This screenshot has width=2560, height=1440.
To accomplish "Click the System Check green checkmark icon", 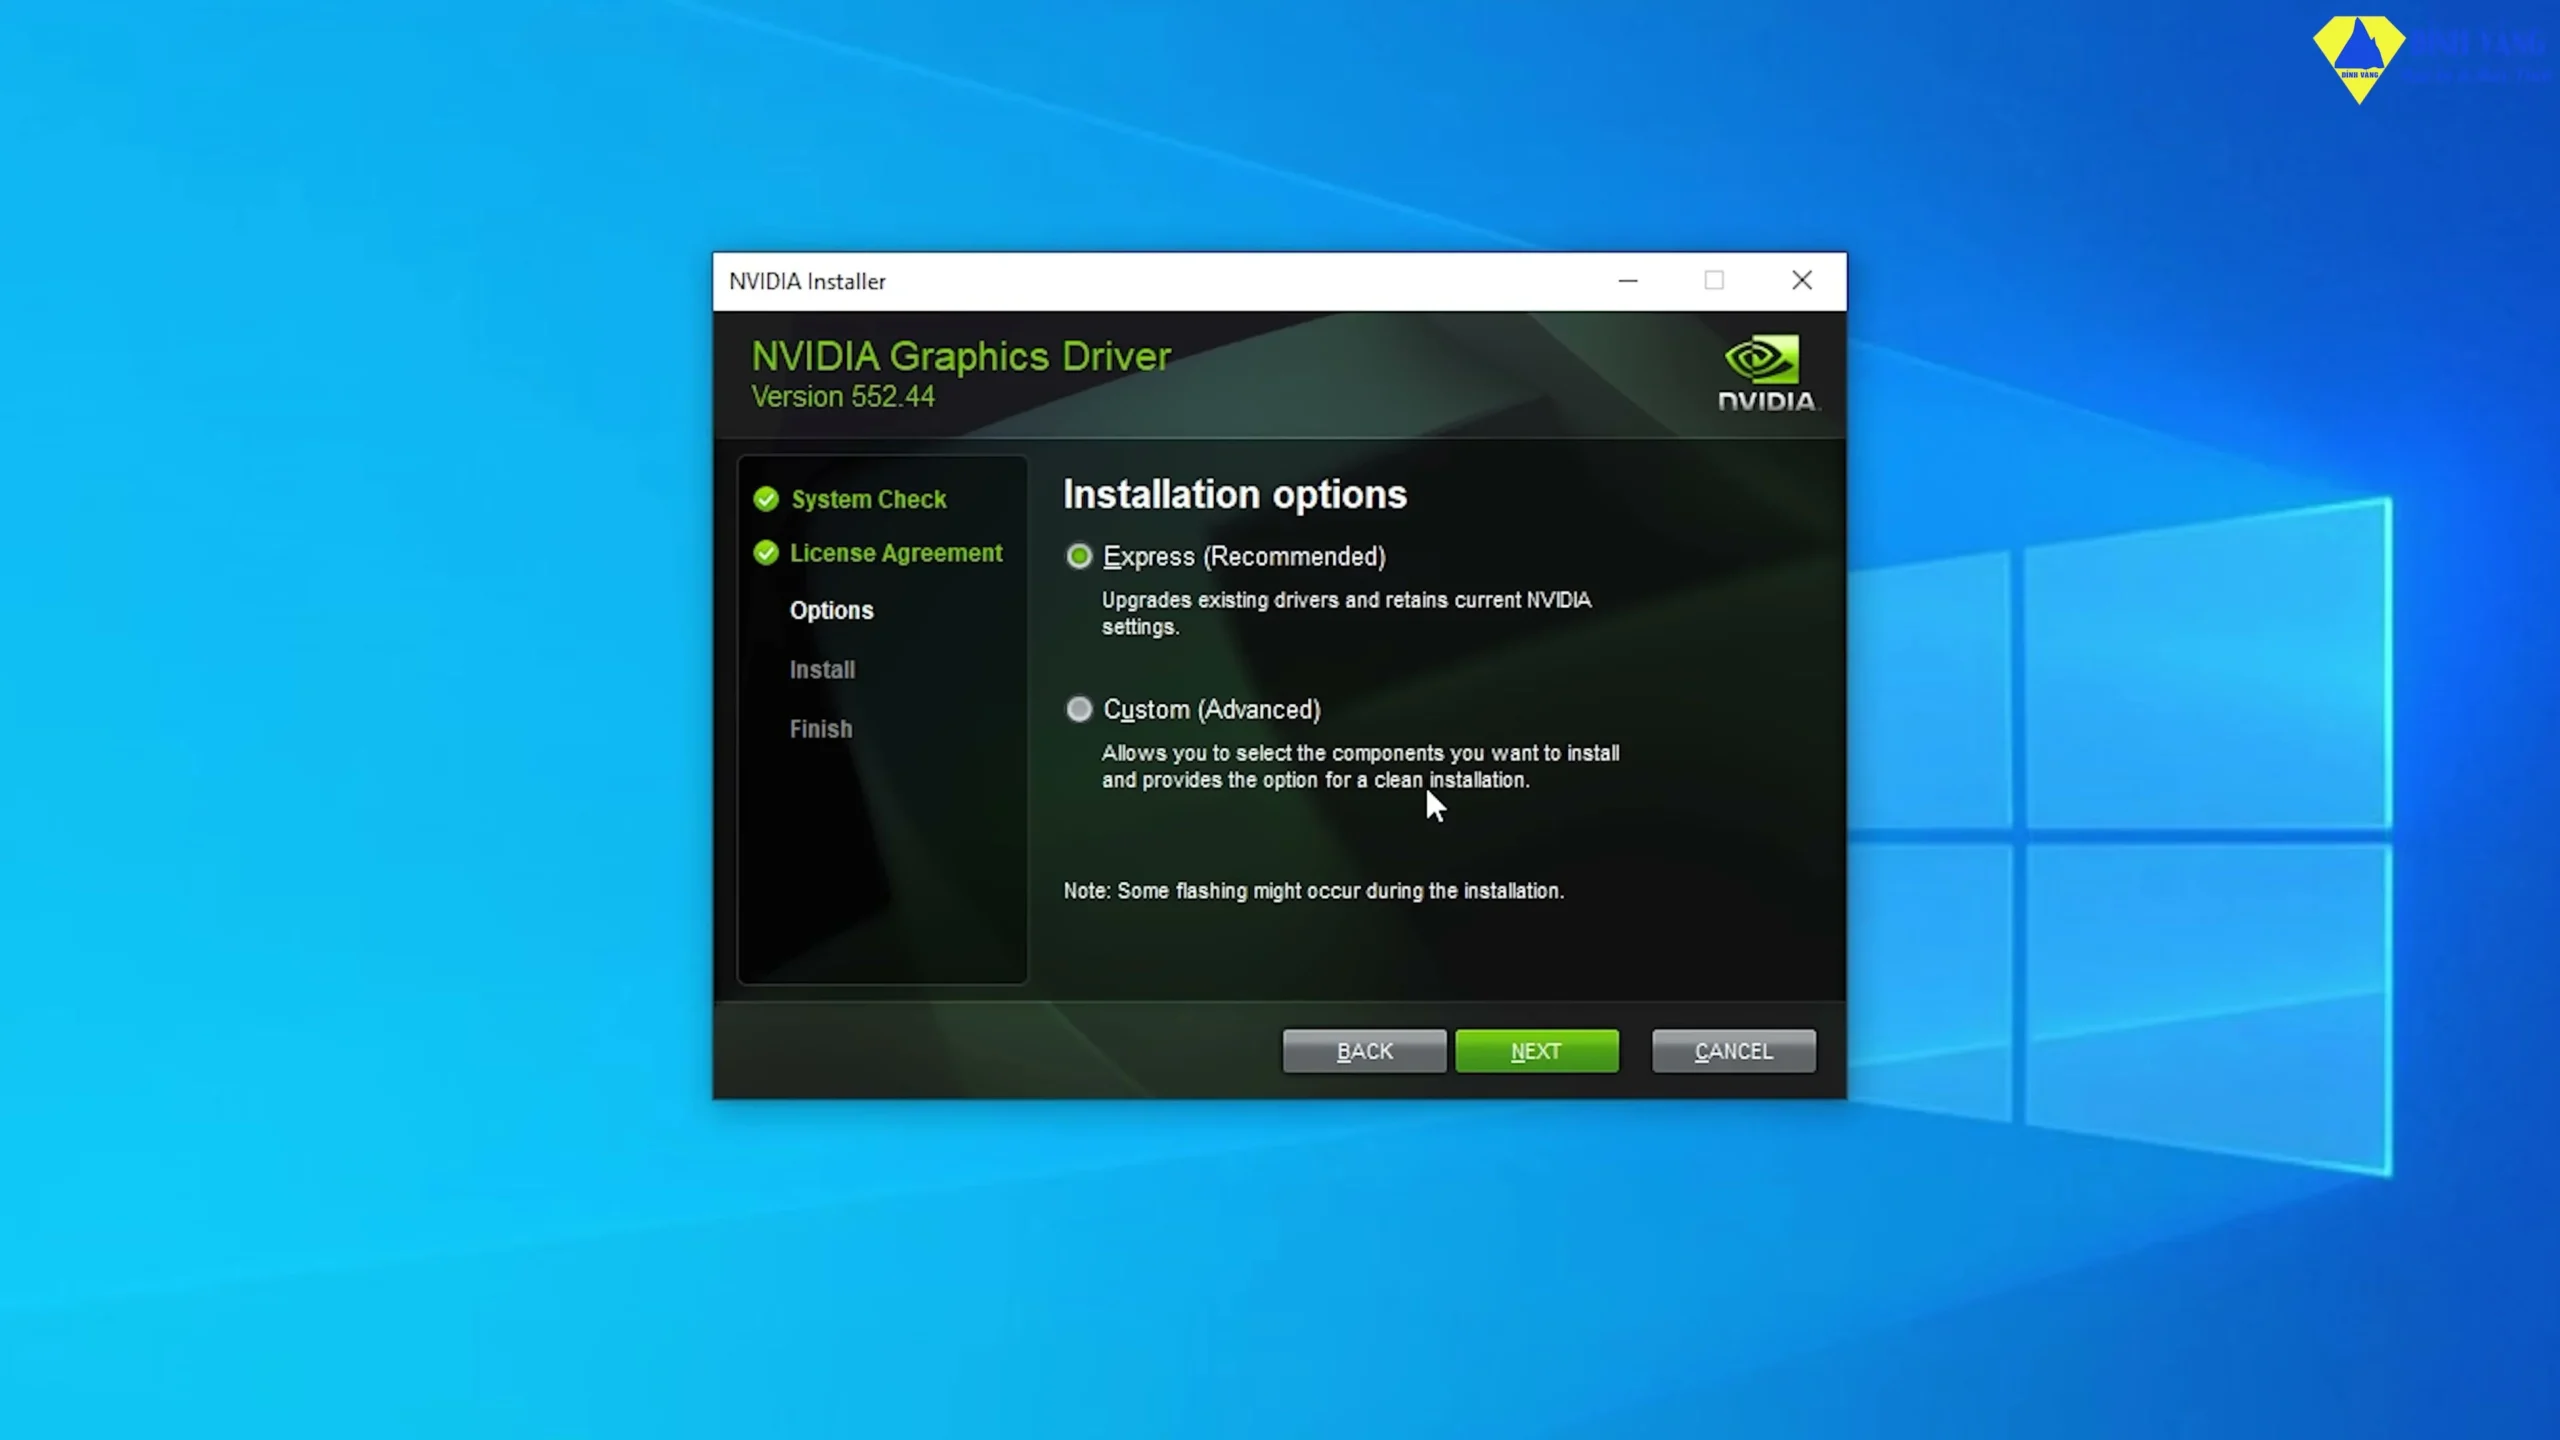I will [766, 499].
